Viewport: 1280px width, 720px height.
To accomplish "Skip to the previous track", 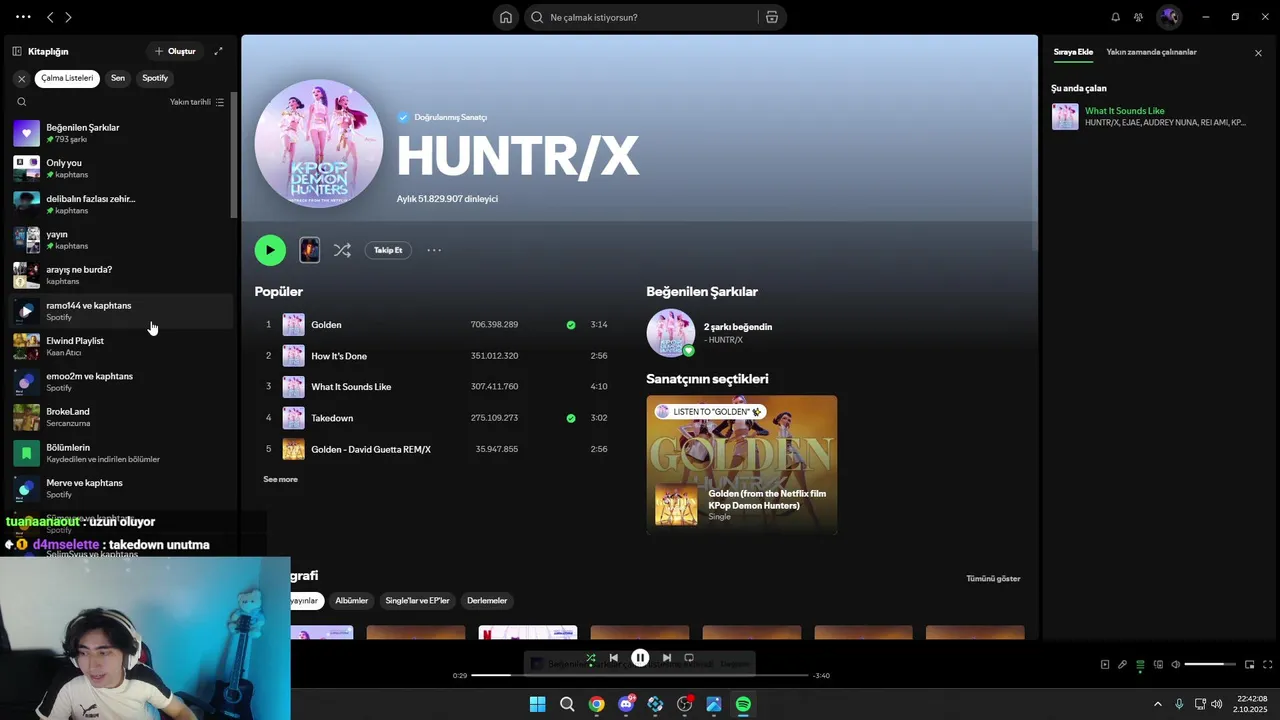I will click(613, 658).
